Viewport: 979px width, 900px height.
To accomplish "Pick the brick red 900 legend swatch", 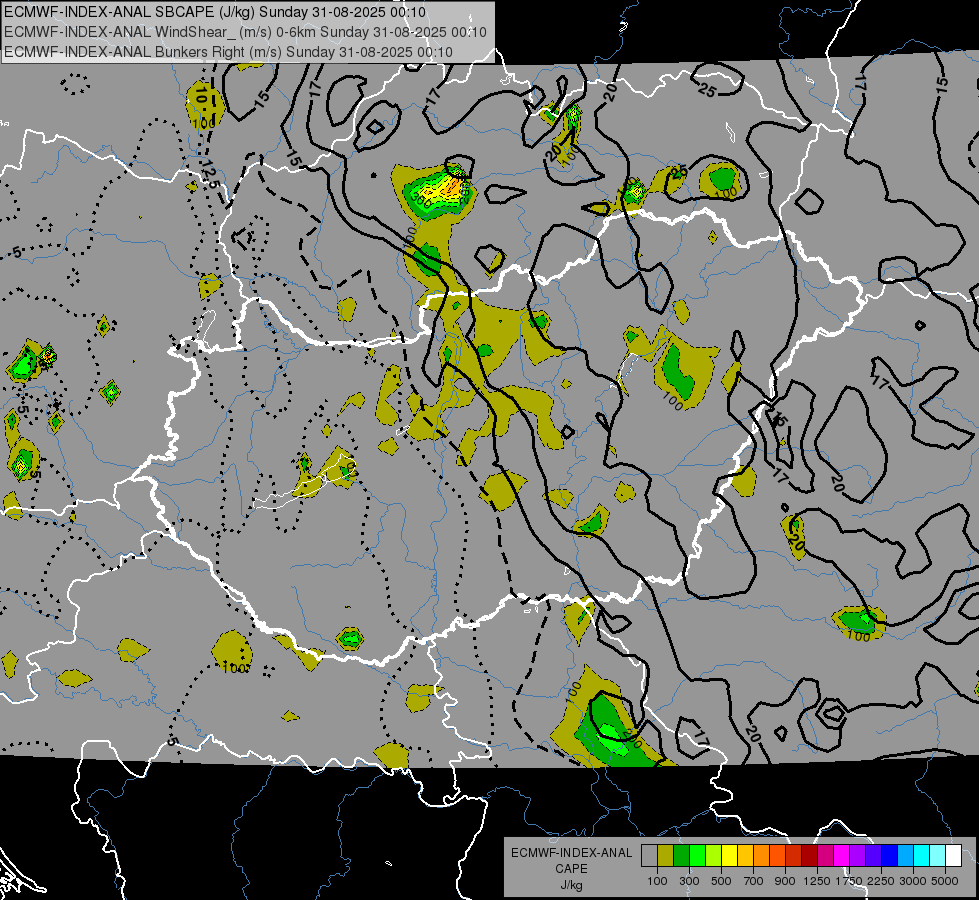I will click(x=794, y=855).
